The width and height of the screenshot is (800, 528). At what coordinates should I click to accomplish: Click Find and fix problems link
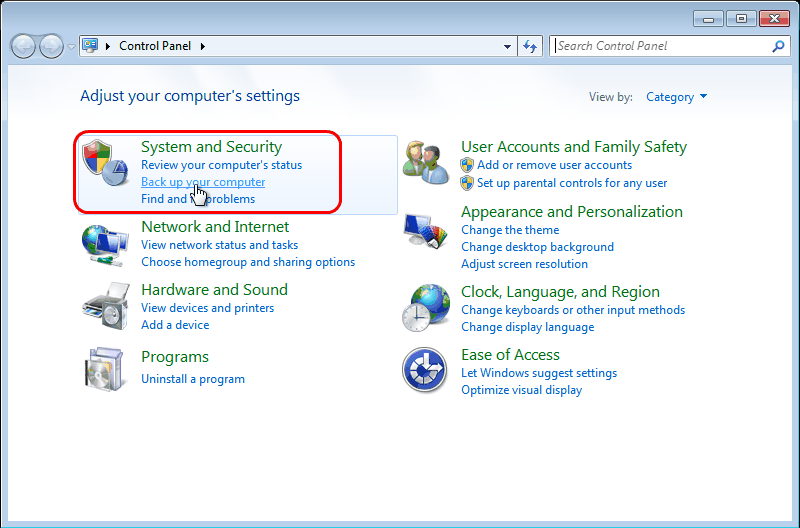198,199
